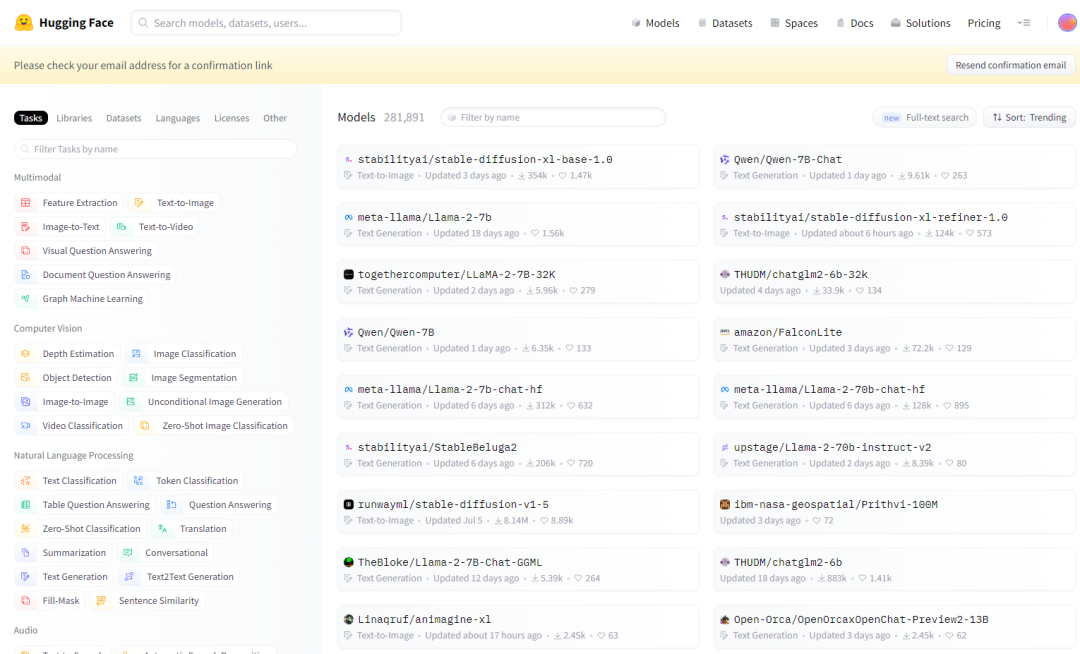
Task: Select the Zero-Shot Classification task filter
Action: (x=80, y=529)
